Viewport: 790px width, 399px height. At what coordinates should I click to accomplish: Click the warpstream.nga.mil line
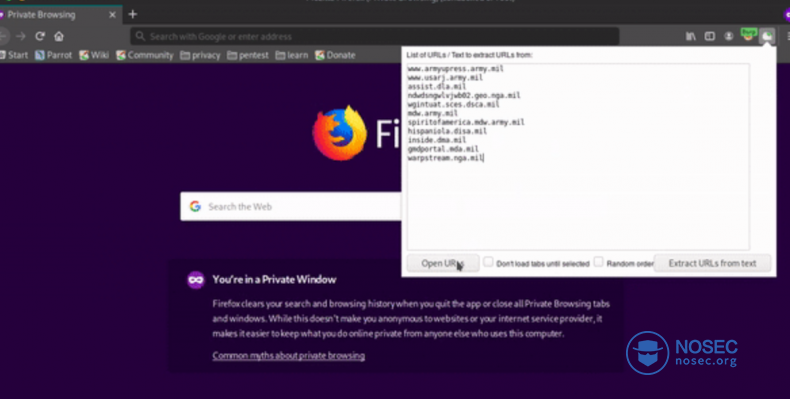(445, 158)
